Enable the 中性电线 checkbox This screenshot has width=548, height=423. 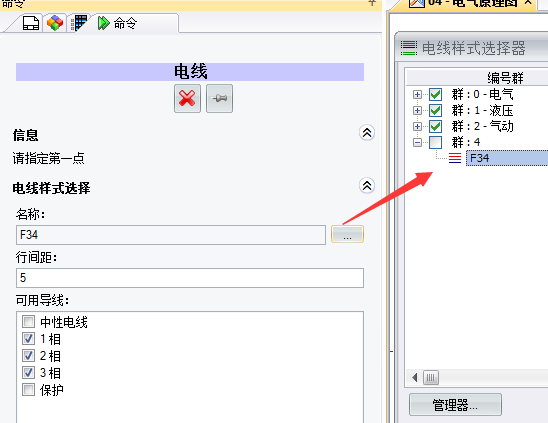(x=28, y=322)
